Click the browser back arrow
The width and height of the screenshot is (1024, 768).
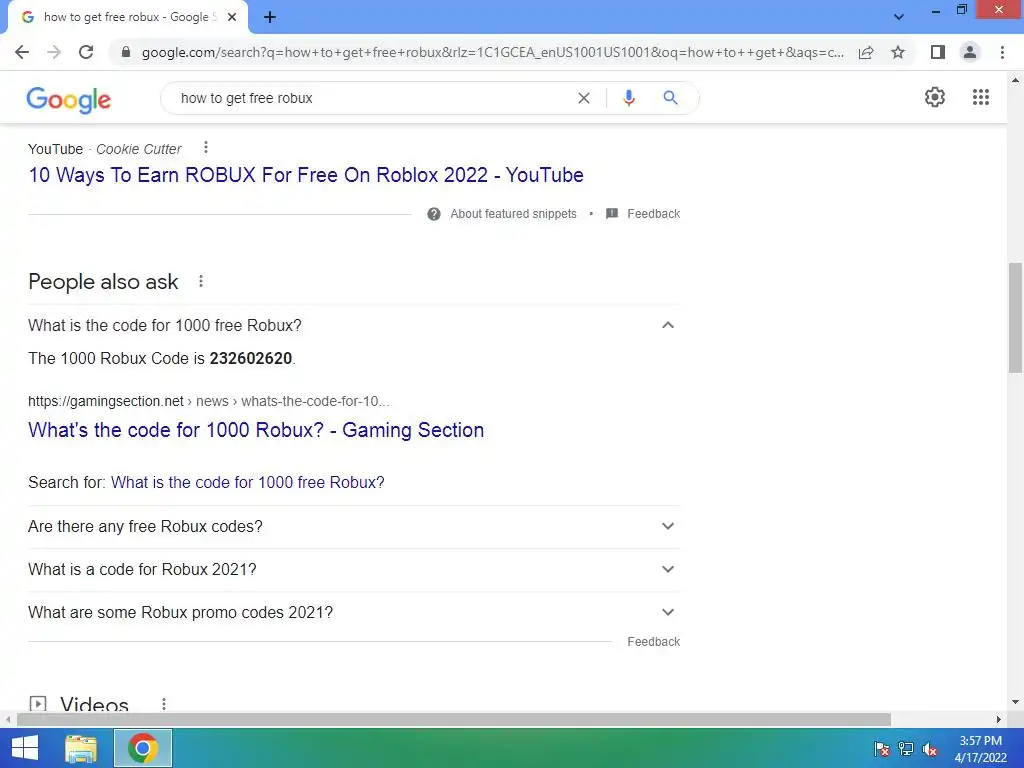click(x=22, y=52)
